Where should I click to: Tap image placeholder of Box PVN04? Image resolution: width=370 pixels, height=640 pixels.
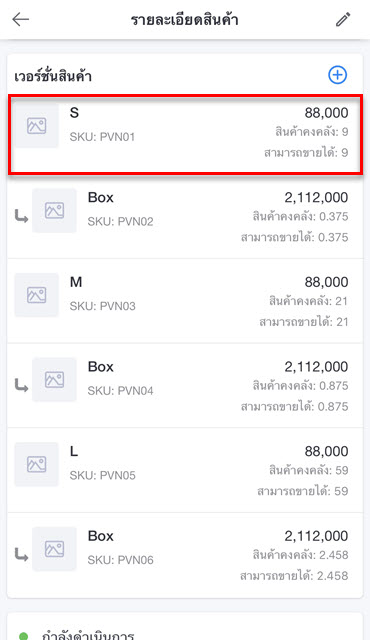tap(54, 380)
